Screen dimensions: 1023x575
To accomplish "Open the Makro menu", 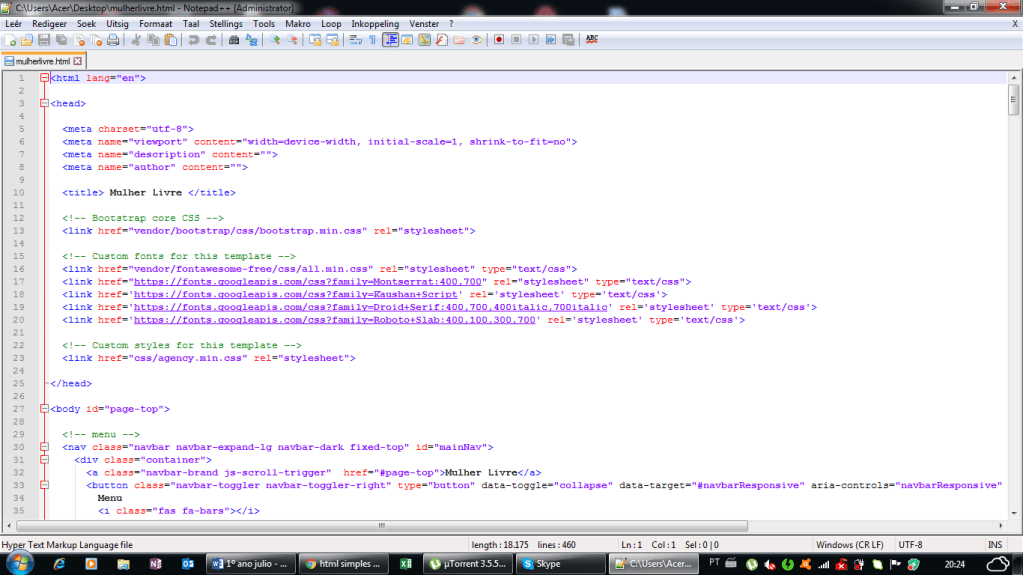I will pos(297,23).
